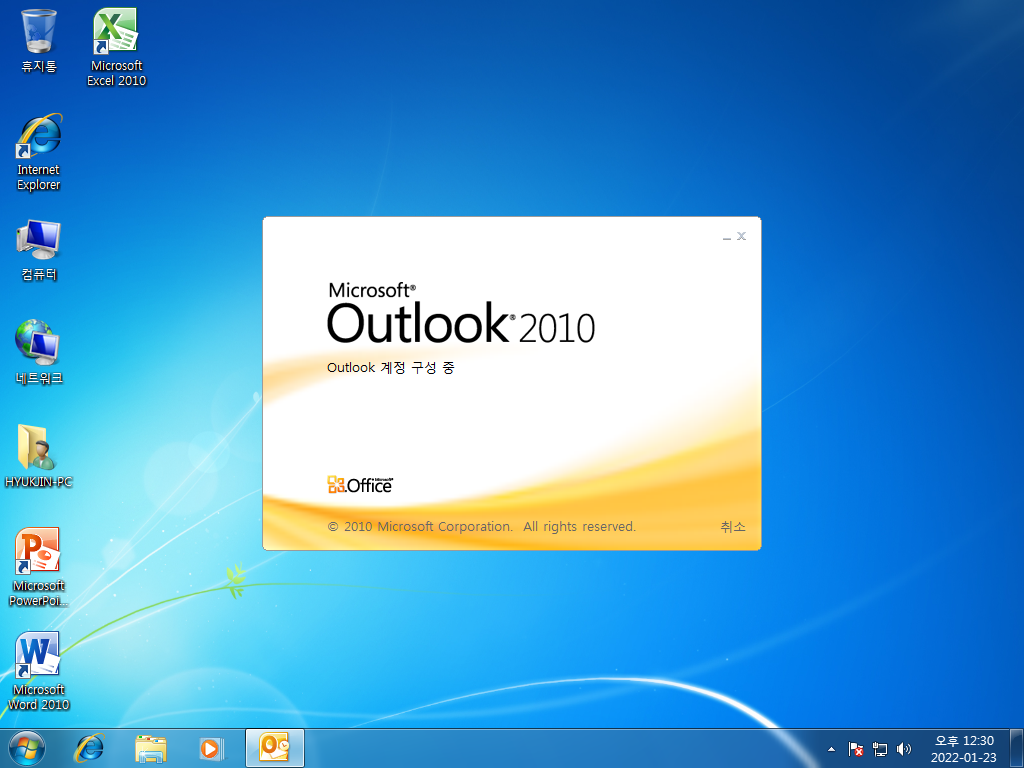Open the volume speaker tray icon
The image size is (1024, 768).
904,749
